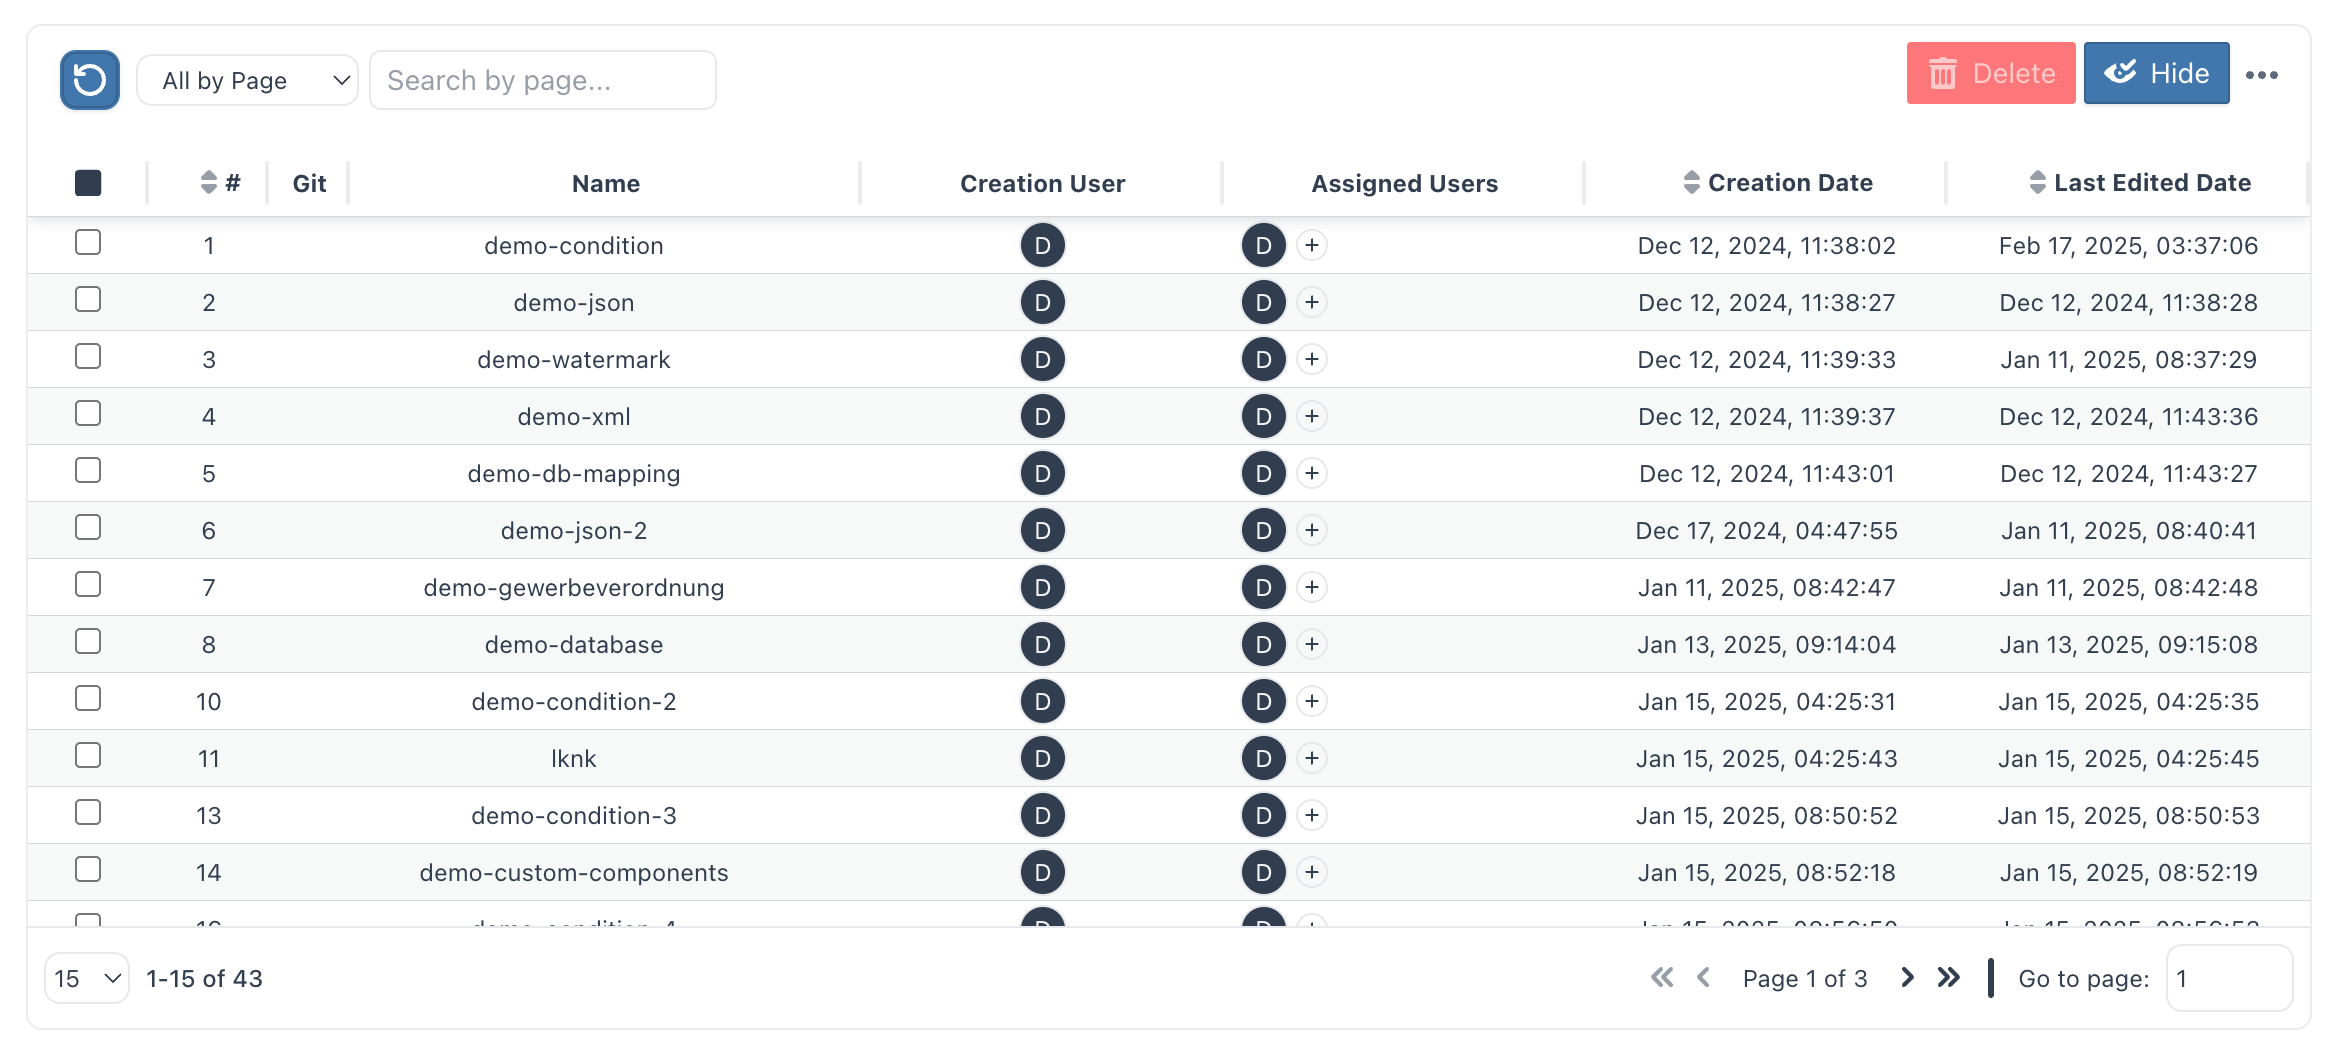Click demo-json creation user avatar

click(x=1042, y=302)
